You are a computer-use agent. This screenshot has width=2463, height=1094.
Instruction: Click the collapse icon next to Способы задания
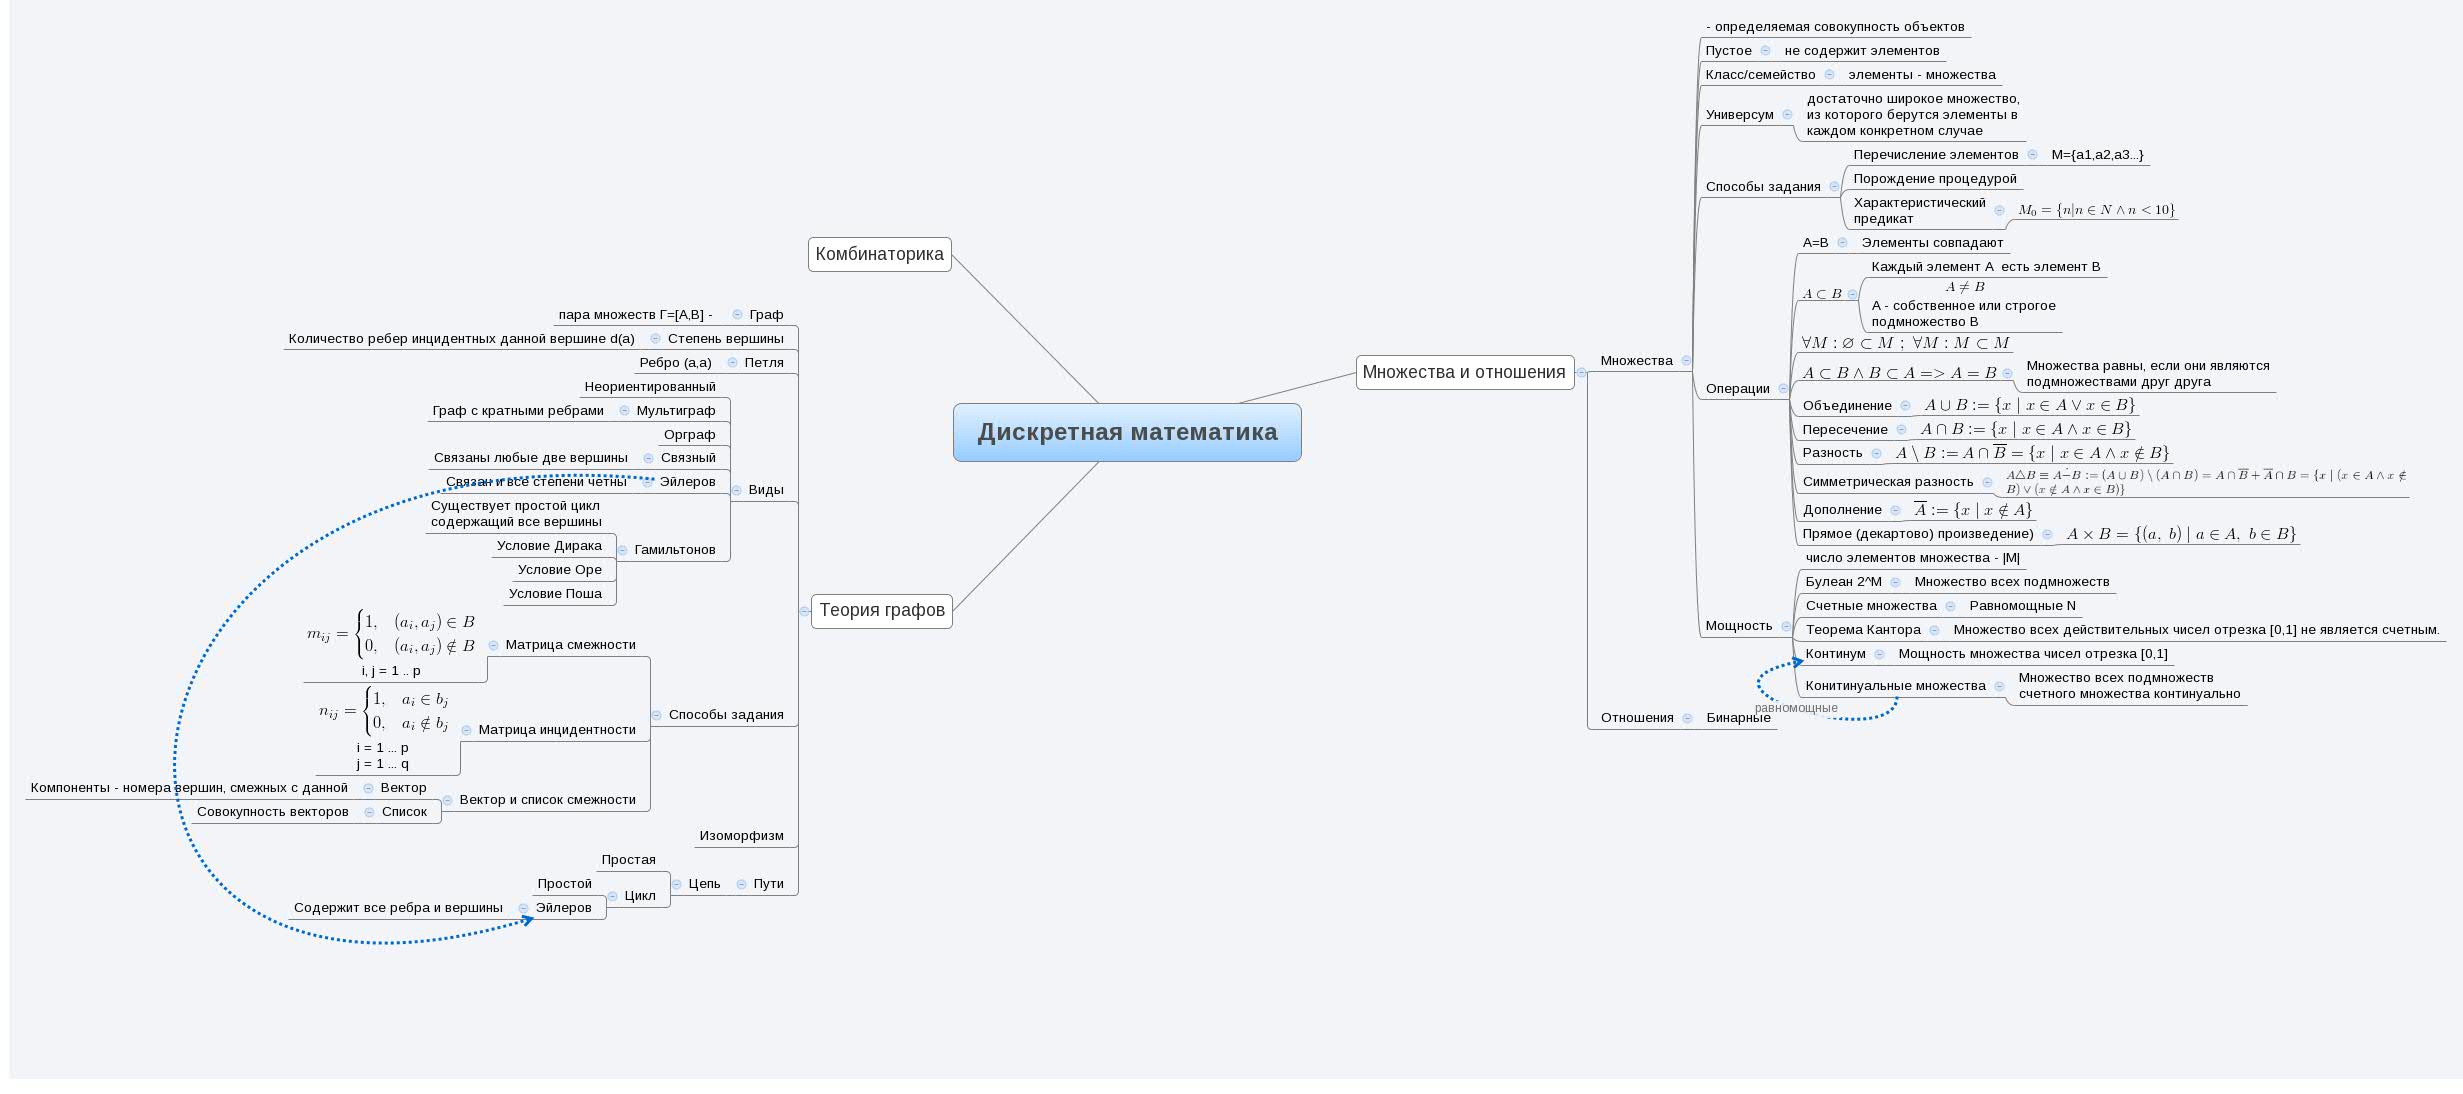point(656,714)
